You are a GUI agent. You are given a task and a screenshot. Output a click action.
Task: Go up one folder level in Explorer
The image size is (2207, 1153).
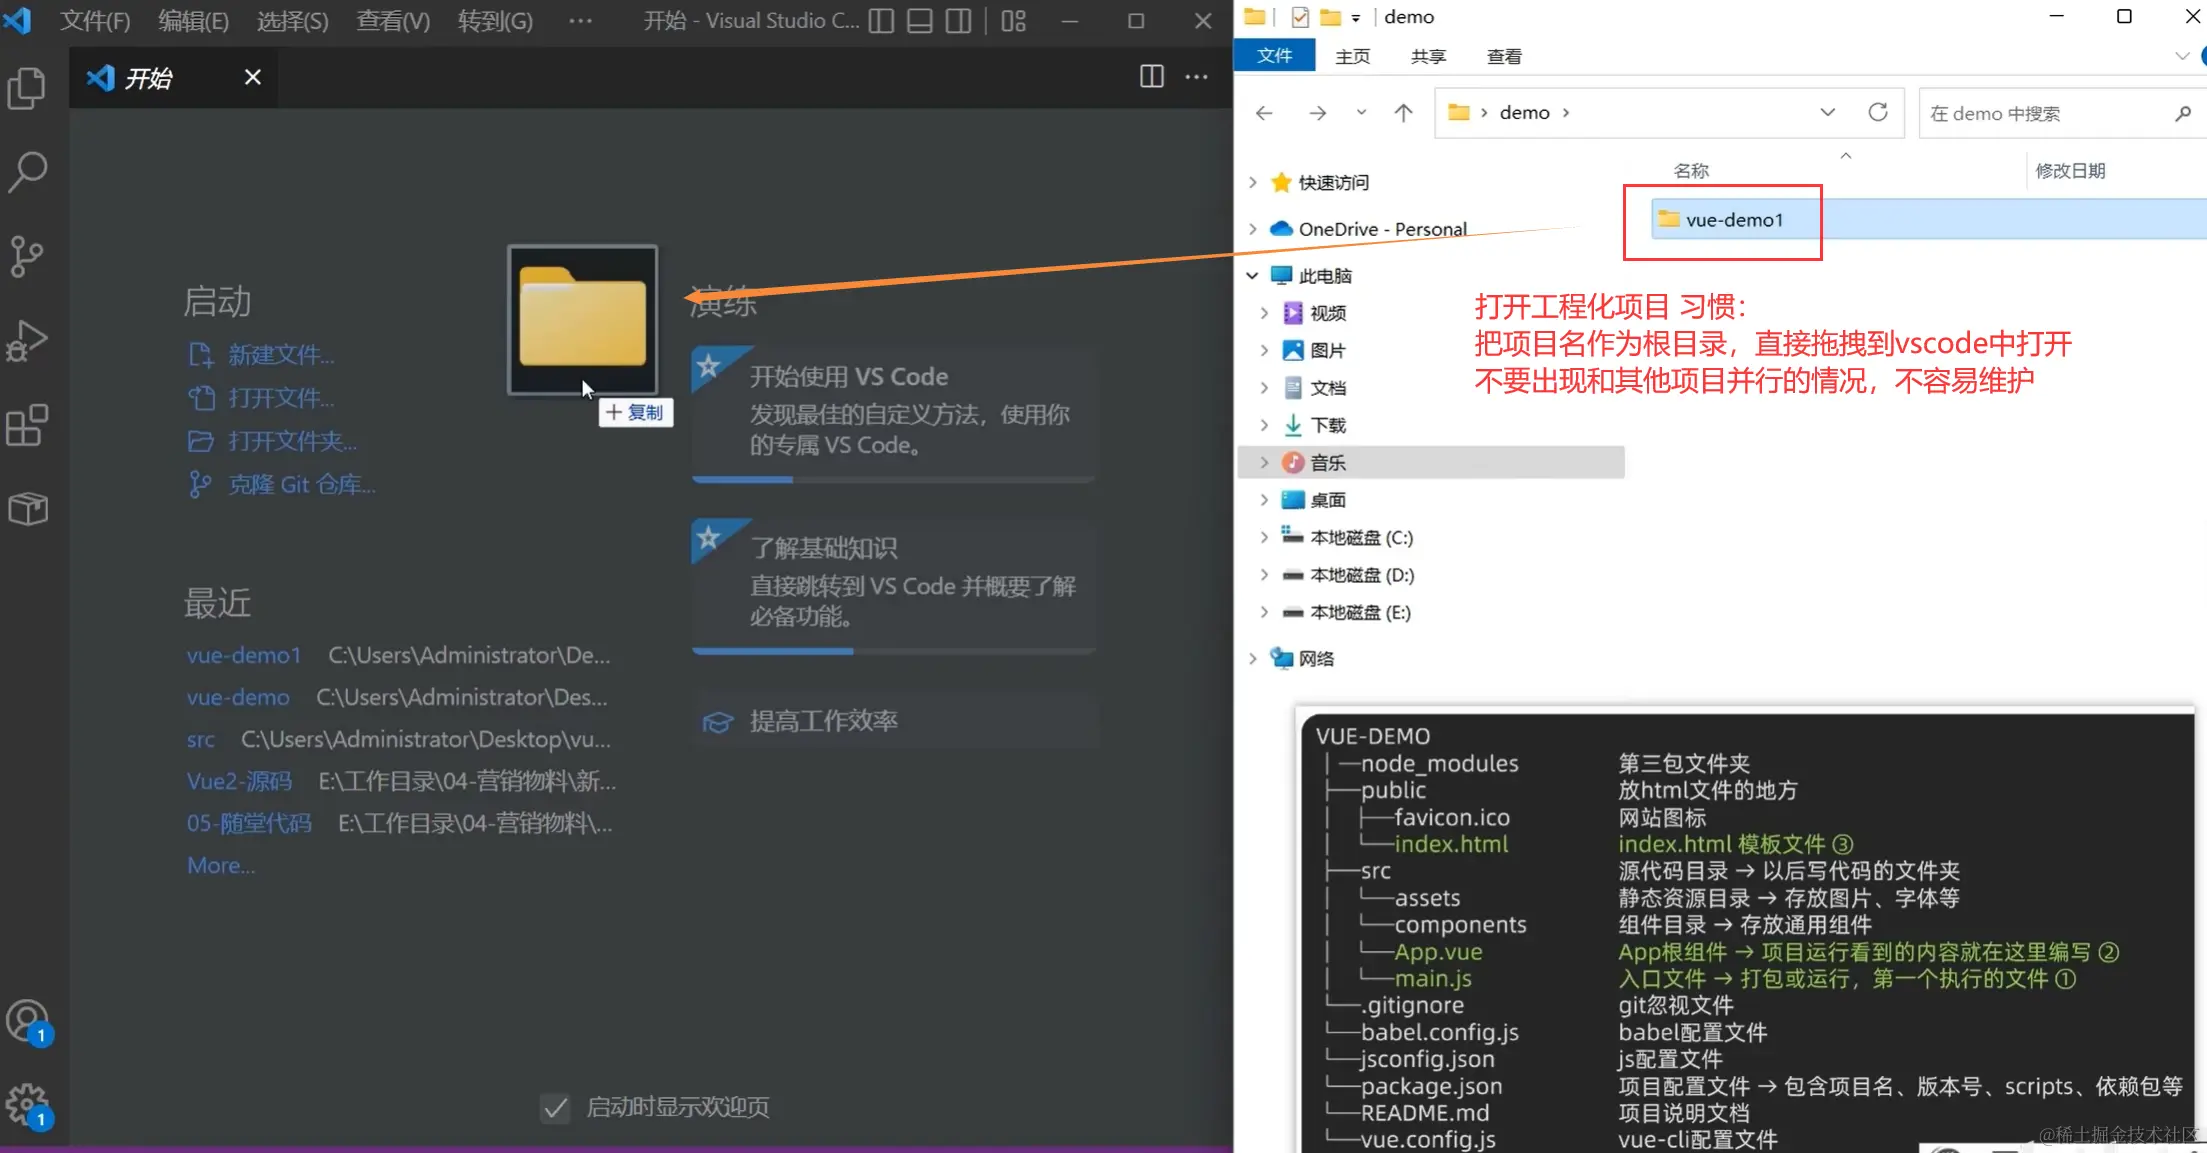pyautogui.click(x=1404, y=113)
